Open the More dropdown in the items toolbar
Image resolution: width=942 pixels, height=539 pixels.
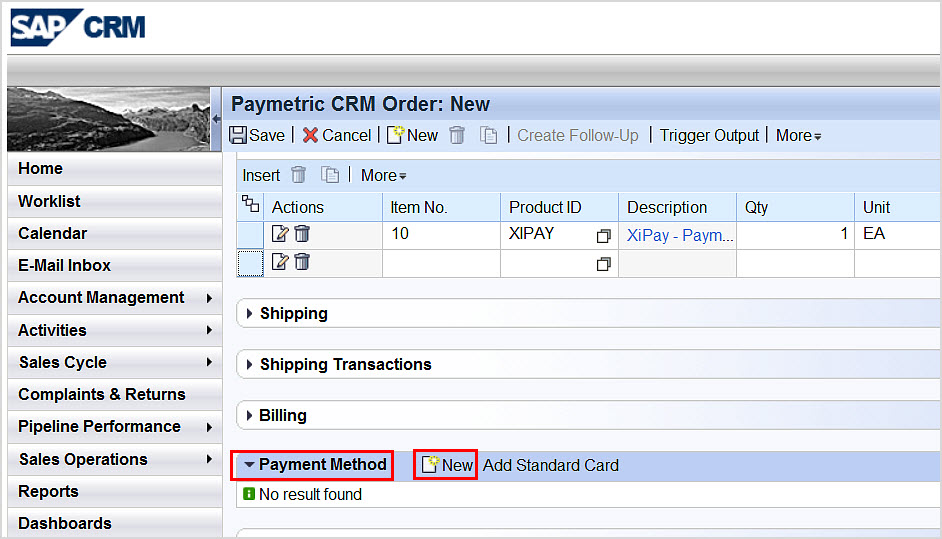pyautogui.click(x=383, y=175)
